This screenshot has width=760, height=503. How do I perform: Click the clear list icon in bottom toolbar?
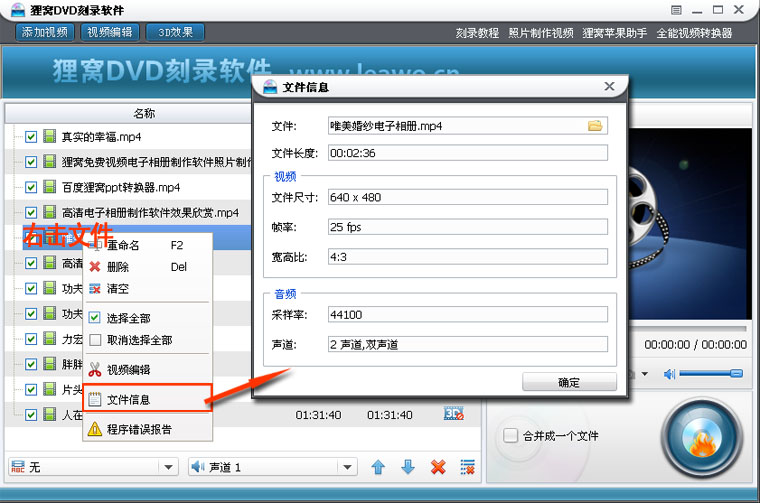coord(468,467)
